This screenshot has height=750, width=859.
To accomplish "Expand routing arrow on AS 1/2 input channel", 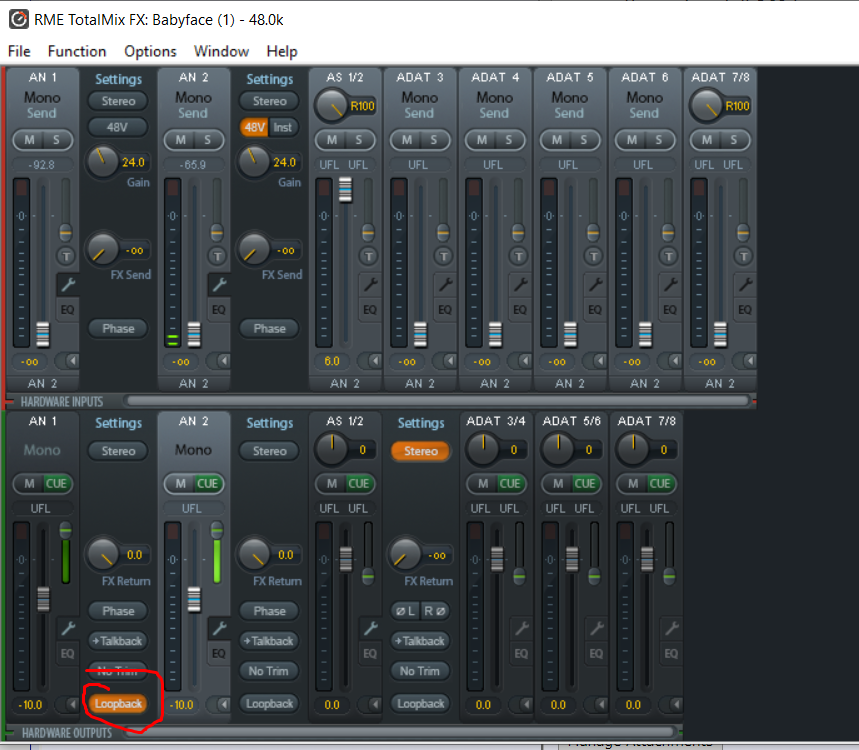I will 370,360.
